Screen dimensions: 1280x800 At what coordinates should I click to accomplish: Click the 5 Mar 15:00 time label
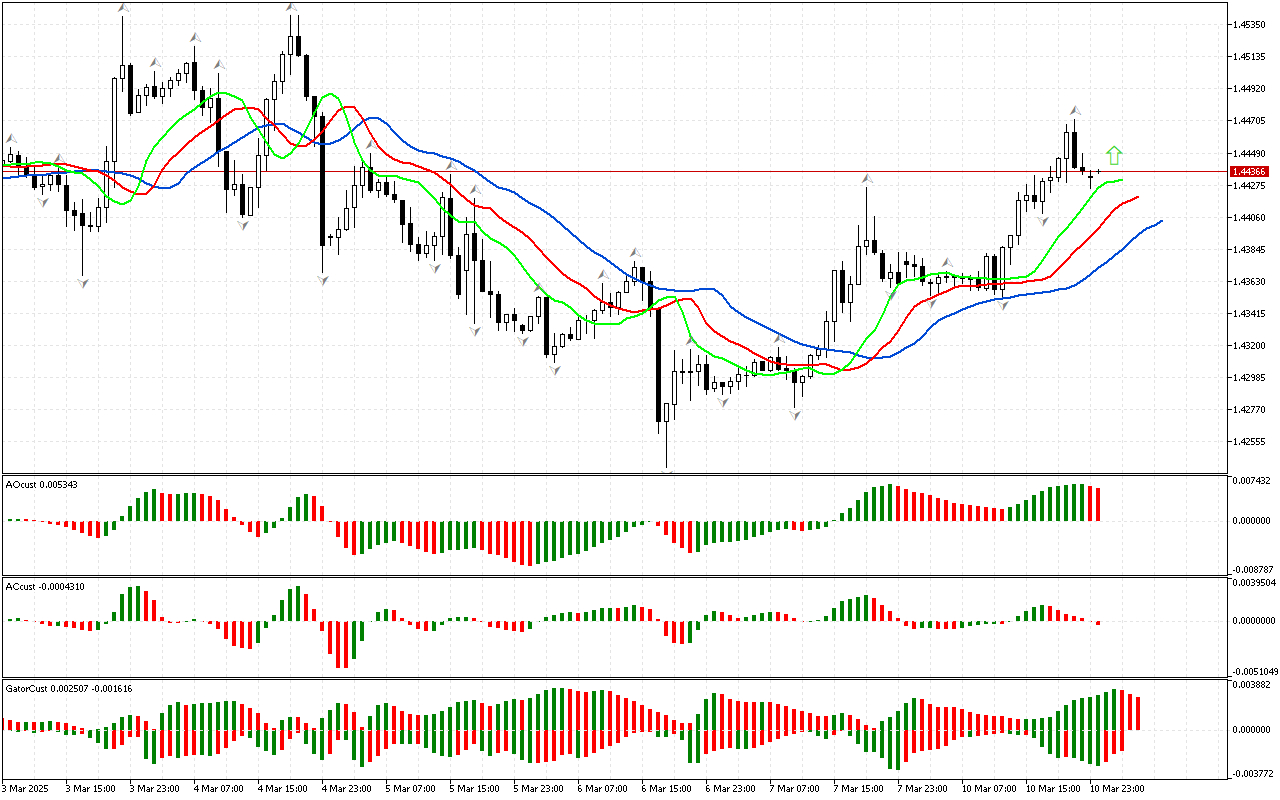[476, 788]
